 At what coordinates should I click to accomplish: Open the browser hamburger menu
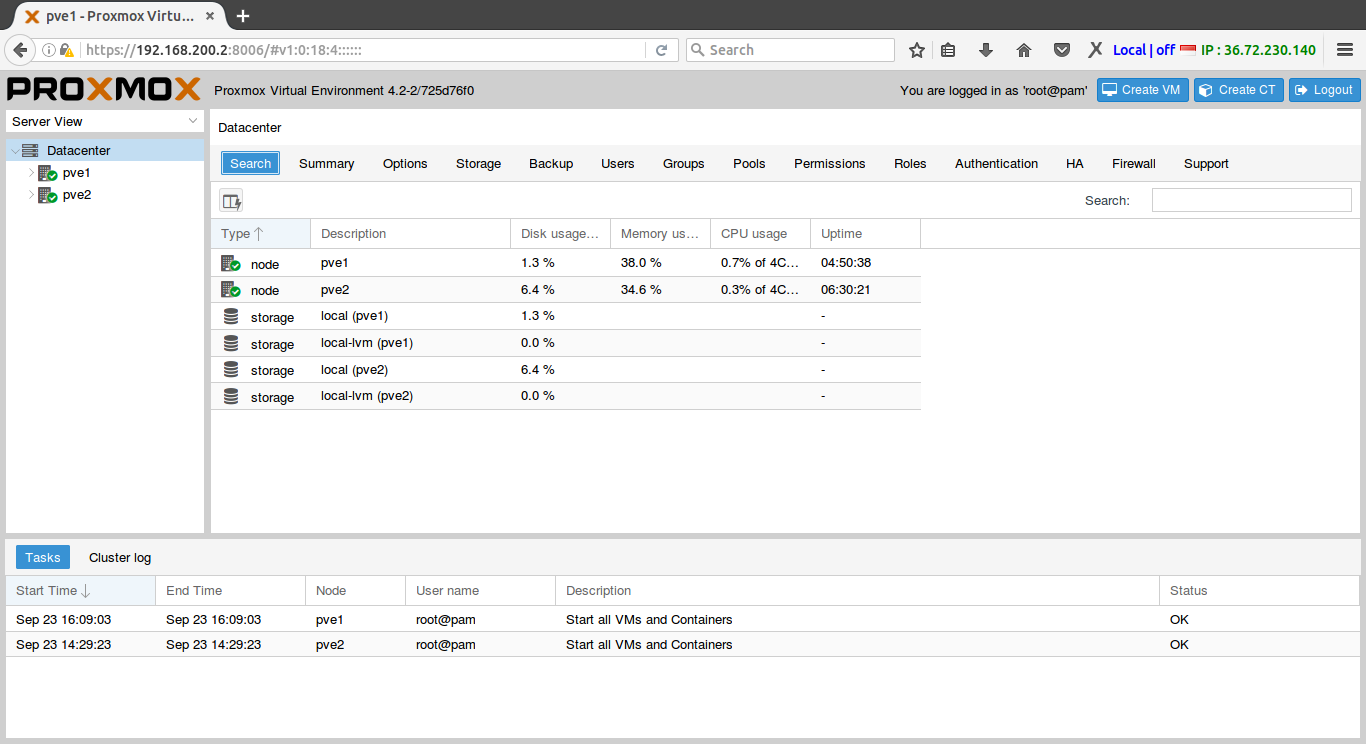[x=1345, y=50]
